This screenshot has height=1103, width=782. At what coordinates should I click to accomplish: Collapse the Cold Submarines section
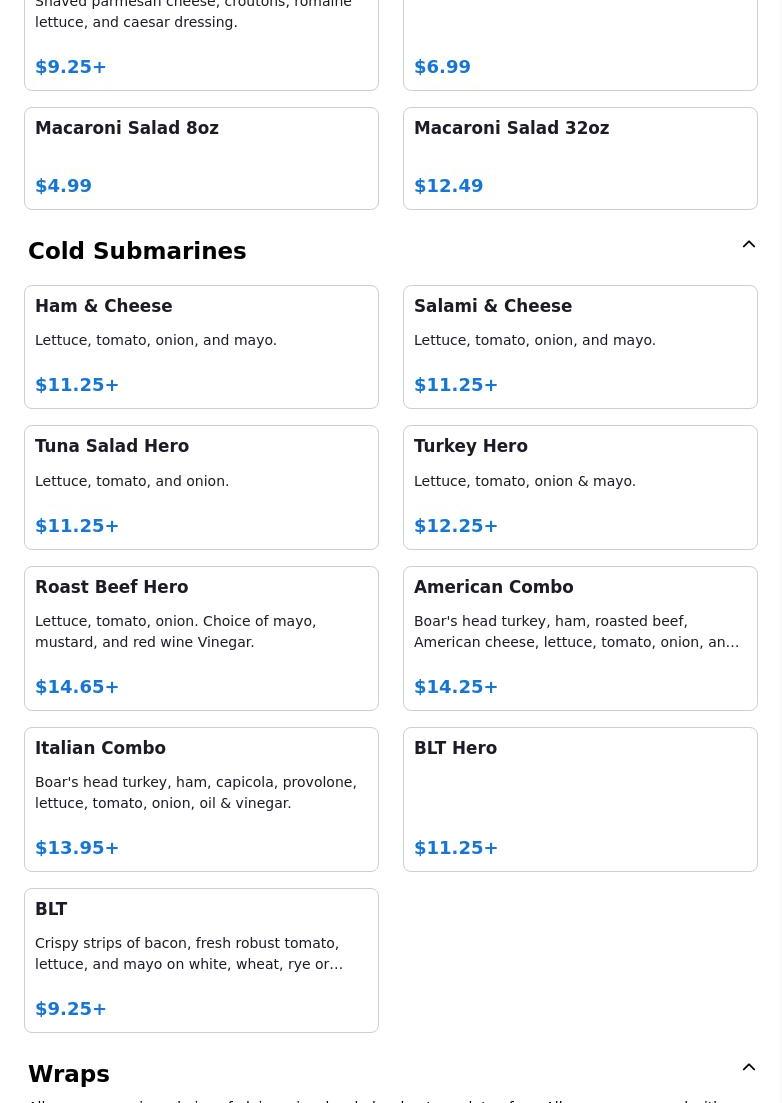pos(748,245)
